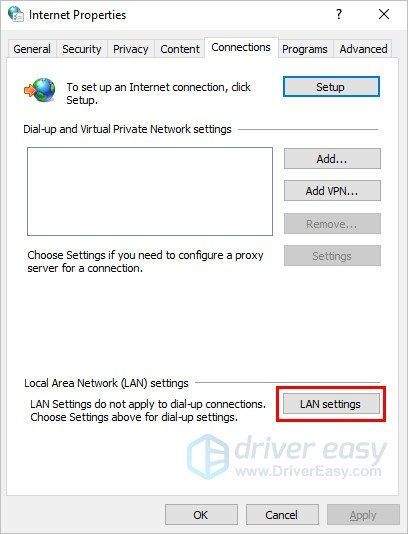Click the Setup button
Viewport: 408px width, 534px height.
[331, 87]
